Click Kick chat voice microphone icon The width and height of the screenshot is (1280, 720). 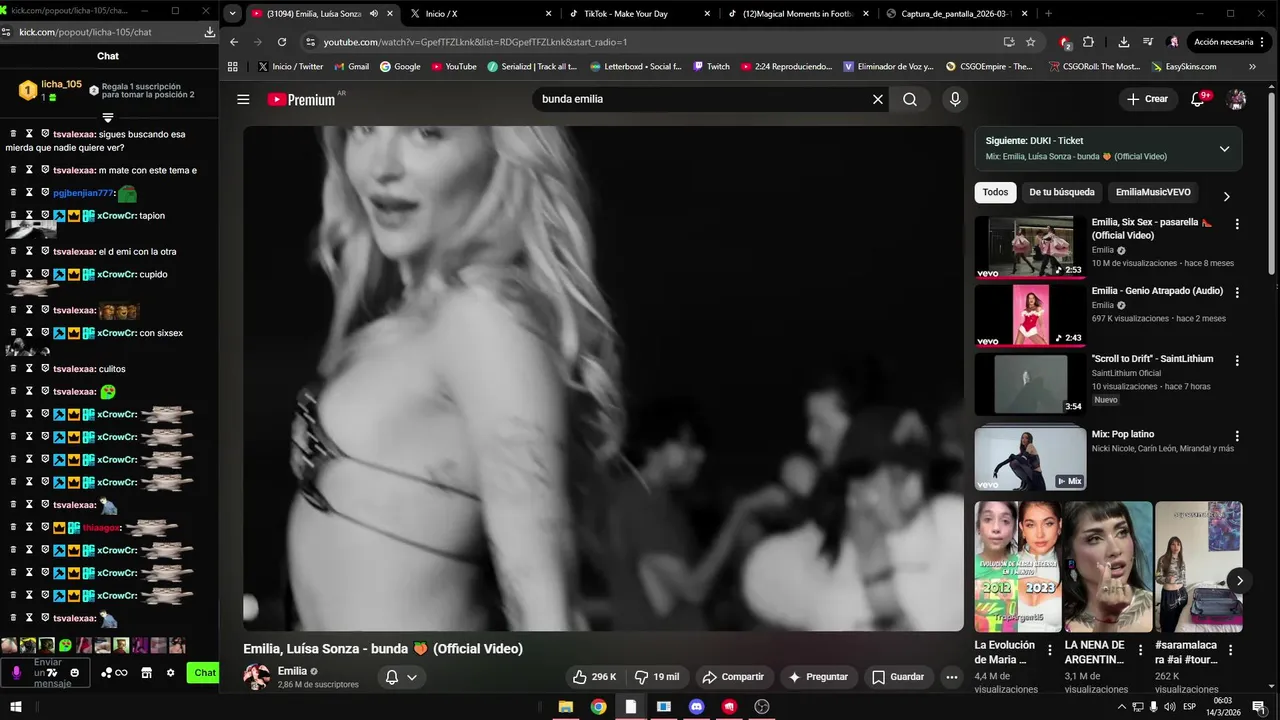[16, 673]
